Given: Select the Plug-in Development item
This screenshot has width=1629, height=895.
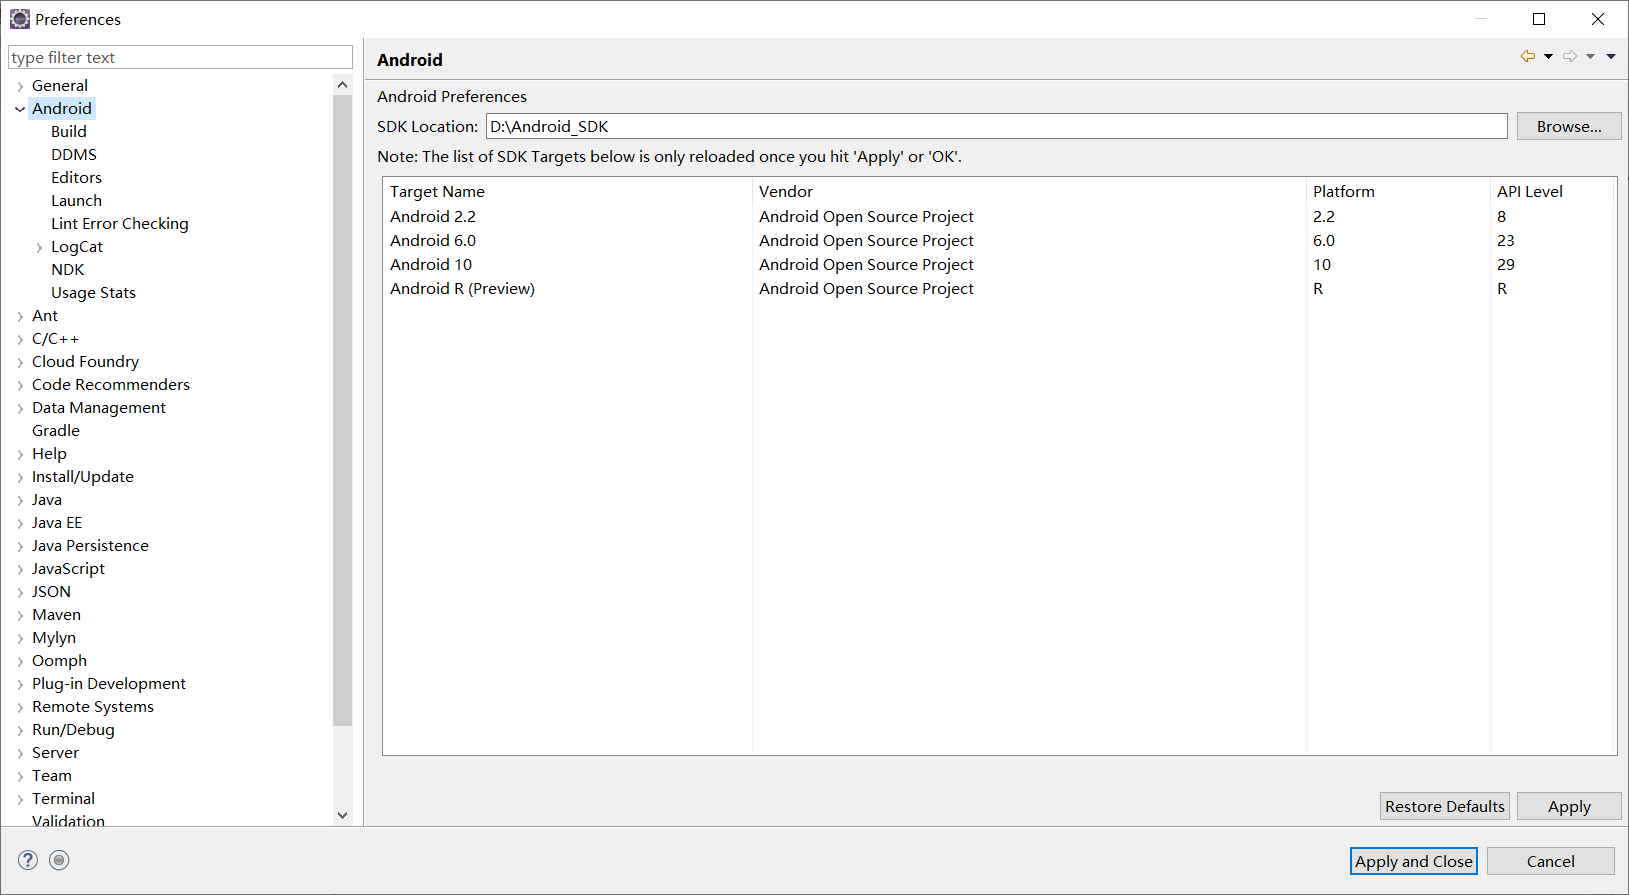Looking at the screenshot, I should tap(109, 683).
